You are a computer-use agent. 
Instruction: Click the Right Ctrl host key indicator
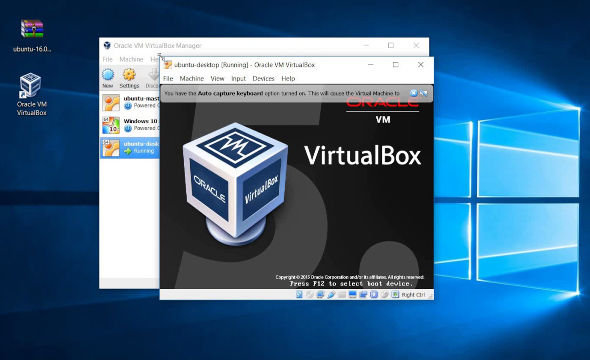[x=413, y=295]
